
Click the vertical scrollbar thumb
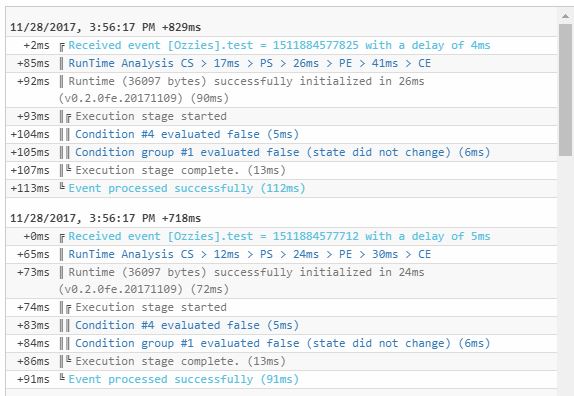click(566, 90)
